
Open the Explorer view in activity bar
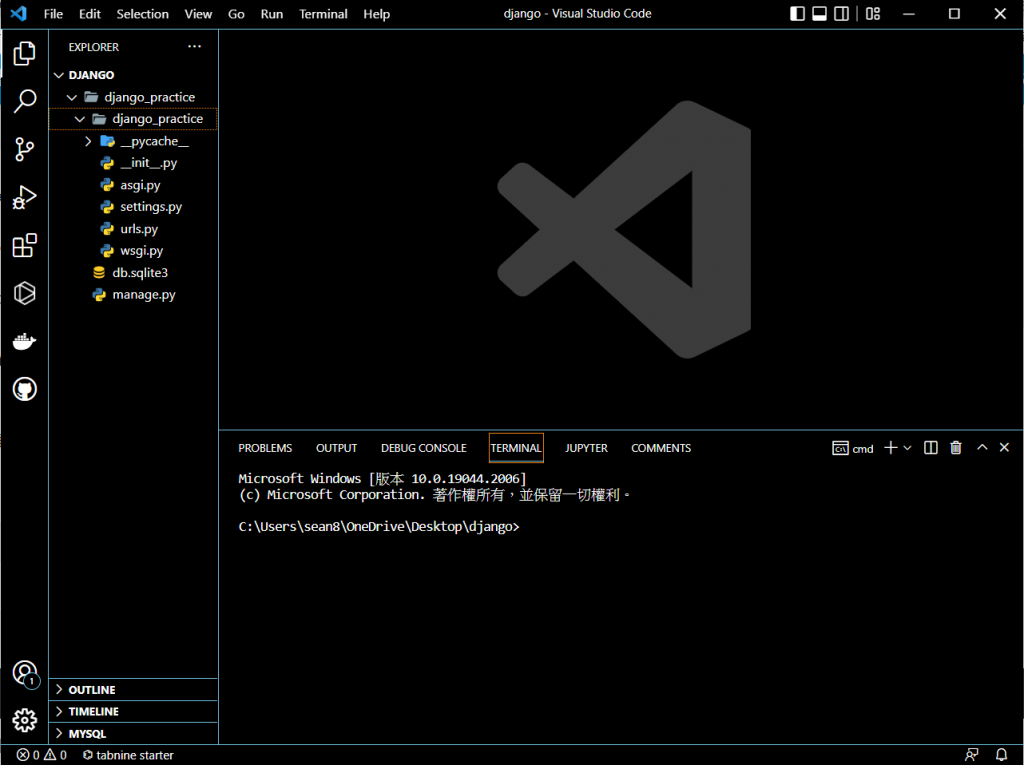(24, 53)
